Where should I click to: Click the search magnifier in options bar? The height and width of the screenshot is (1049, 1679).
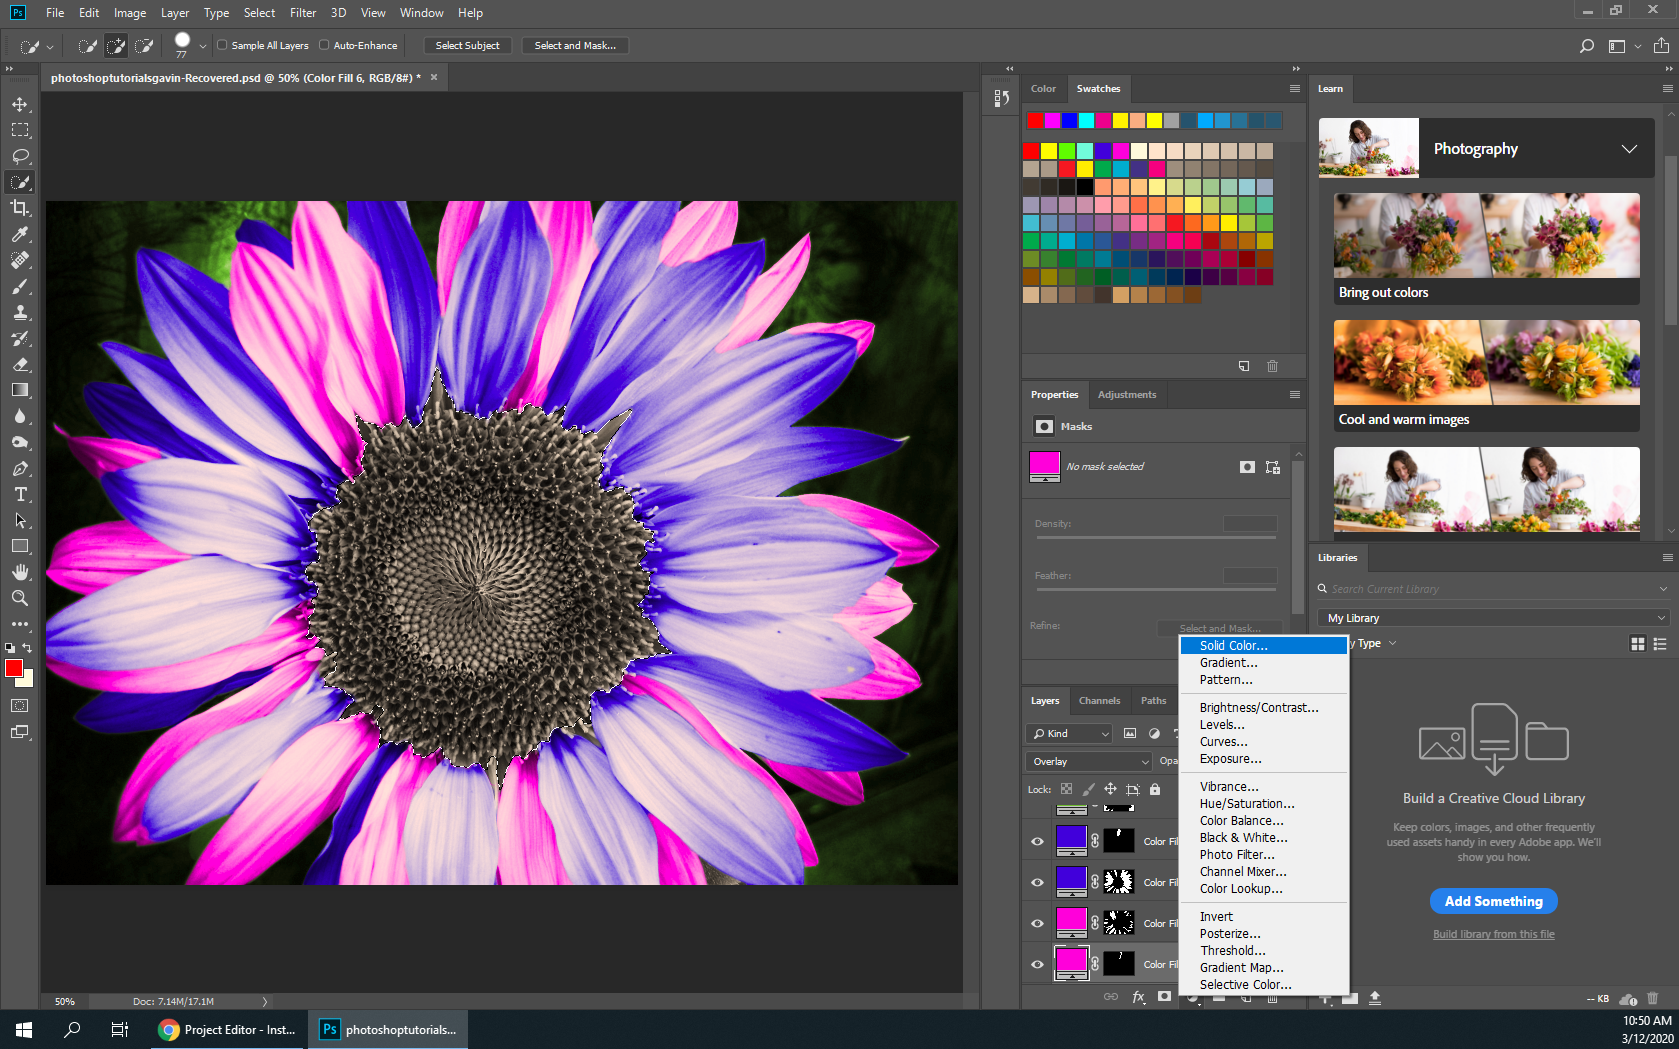click(x=1587, y=46)
